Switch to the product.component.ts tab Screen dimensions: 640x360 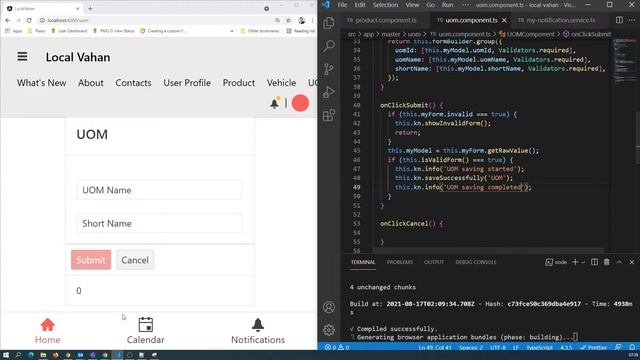pos(386,20)
